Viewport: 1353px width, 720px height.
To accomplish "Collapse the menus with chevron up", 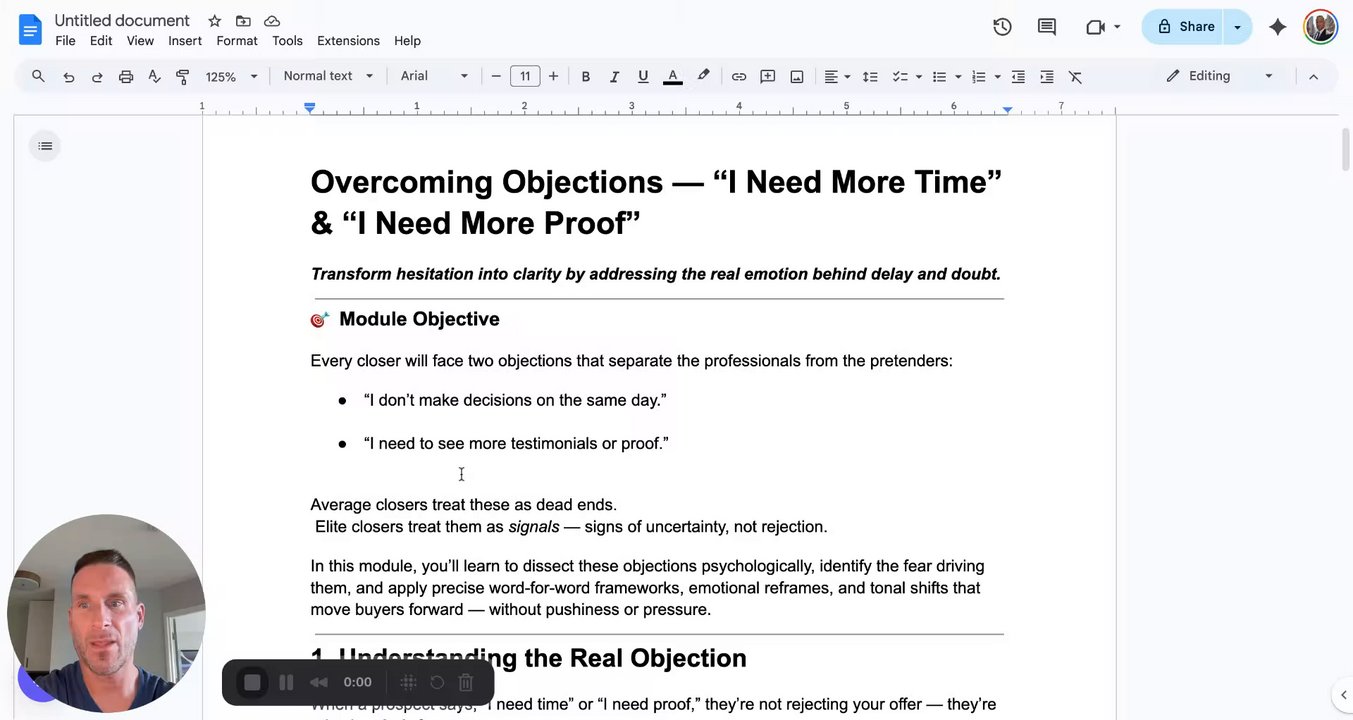I will pyautogui.click(x=1313, y=77).
